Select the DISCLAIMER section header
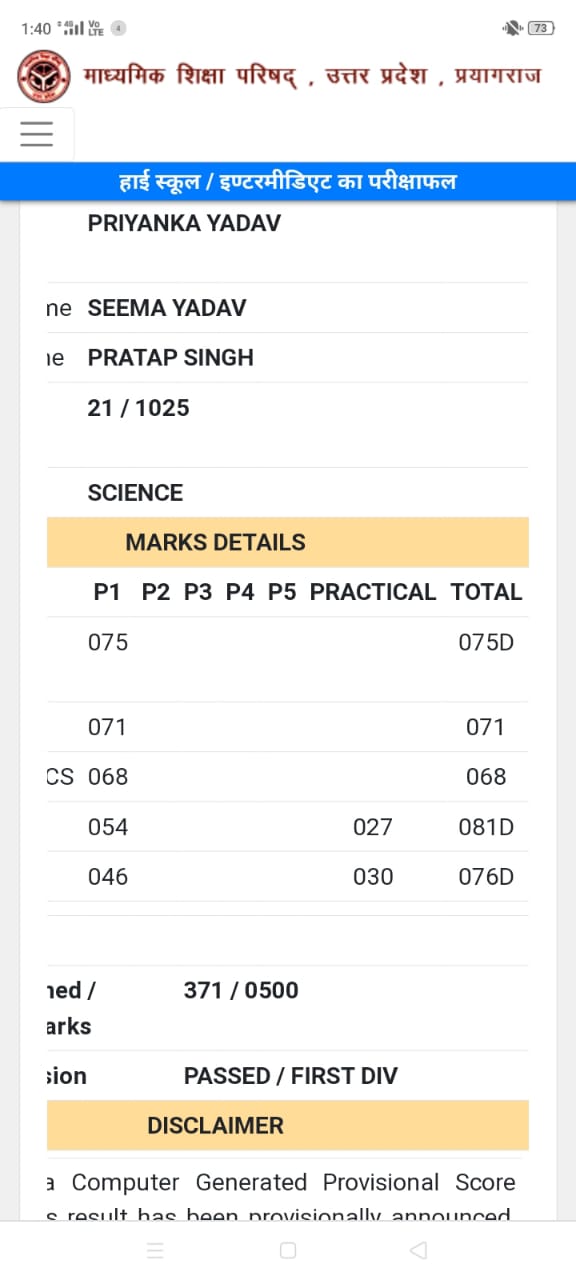Screen dimensions: 576x1280 [288, 1125]
